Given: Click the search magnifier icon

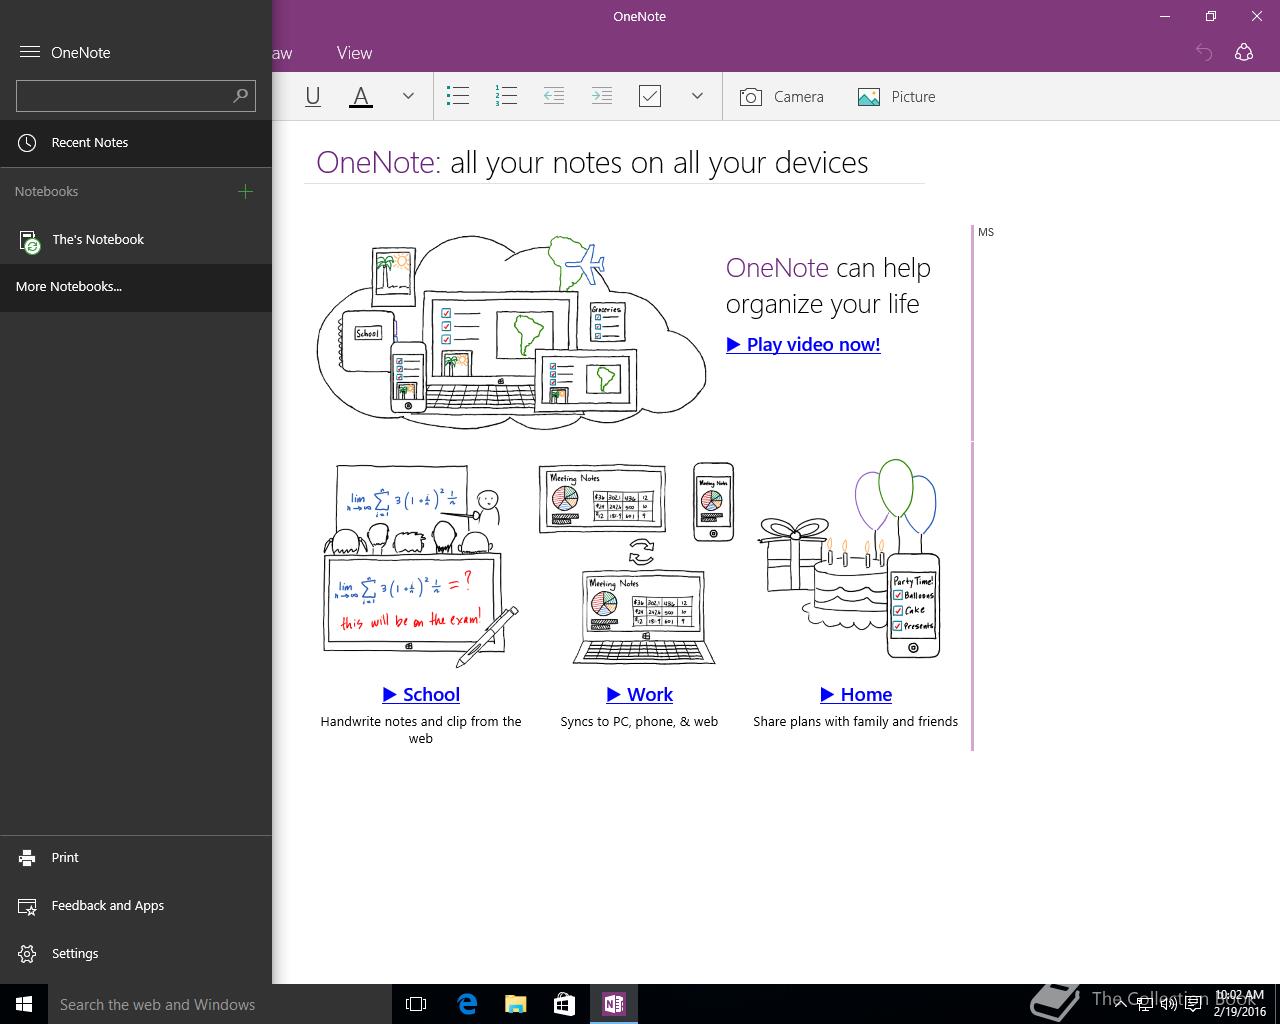Looking at the screenshot, I should (x=240, y=96).
